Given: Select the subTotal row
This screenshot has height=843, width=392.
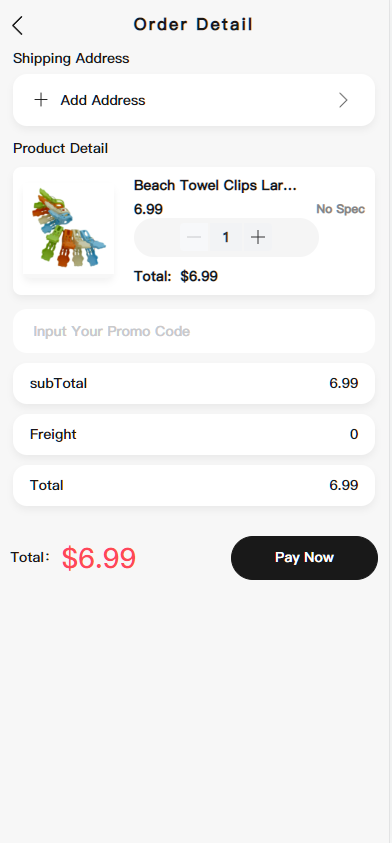Looking at the screenshot, I should pos(194,383).
